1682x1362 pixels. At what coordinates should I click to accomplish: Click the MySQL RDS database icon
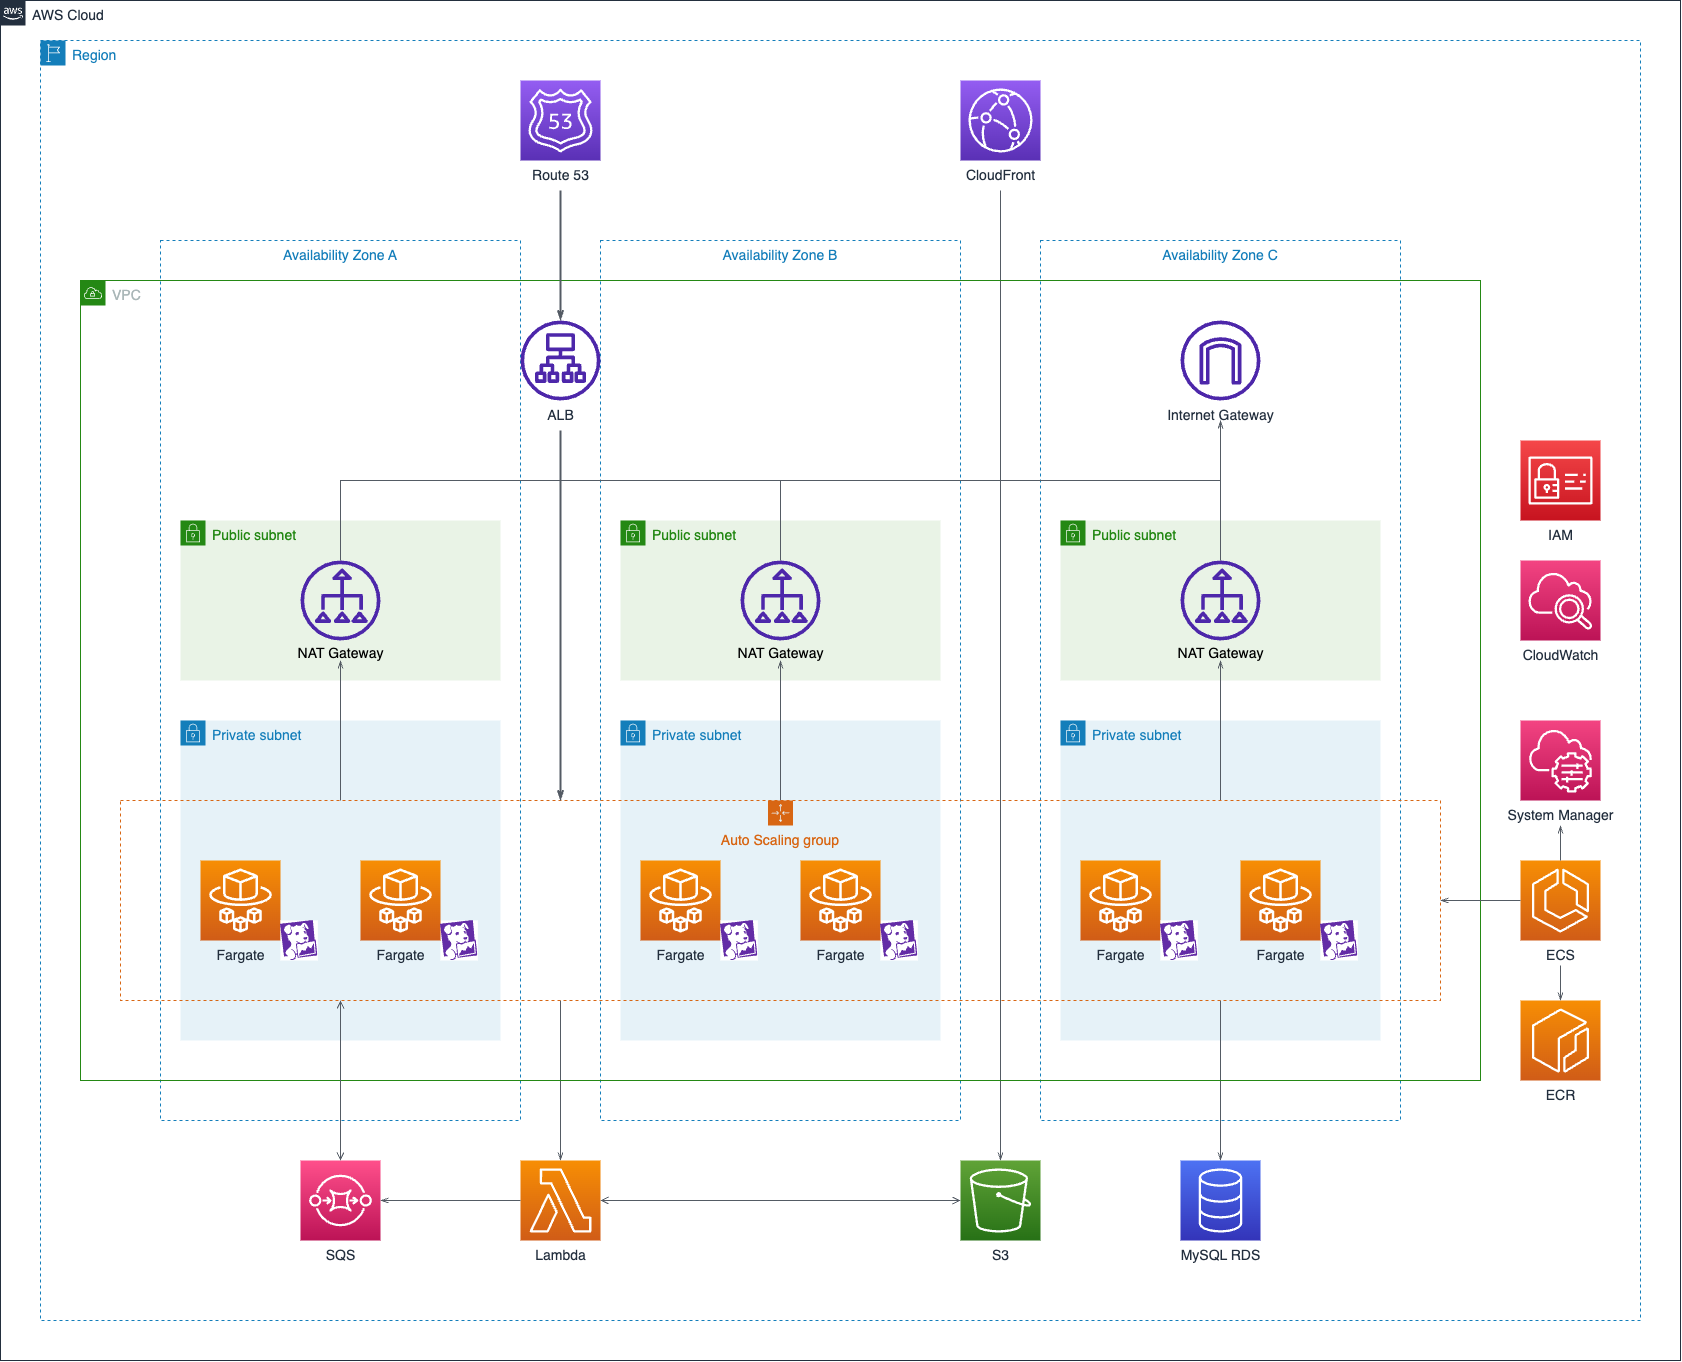(1220, 1200)
